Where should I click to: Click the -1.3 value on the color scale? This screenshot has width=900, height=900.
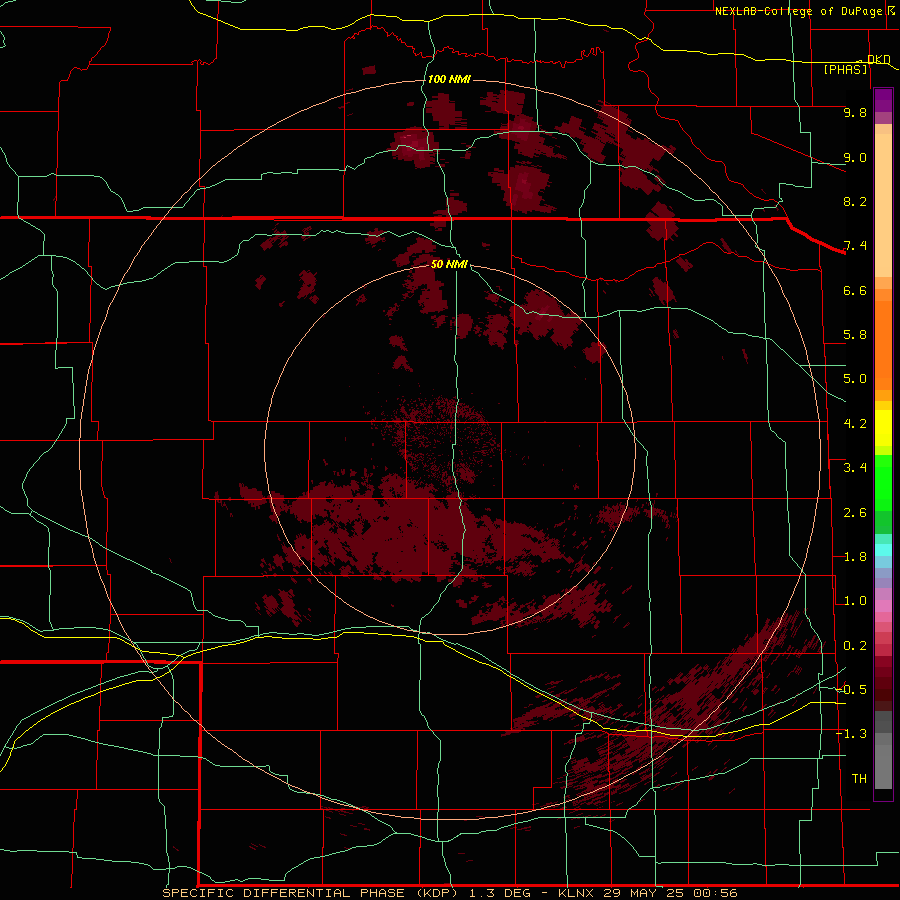pos(851,734)
